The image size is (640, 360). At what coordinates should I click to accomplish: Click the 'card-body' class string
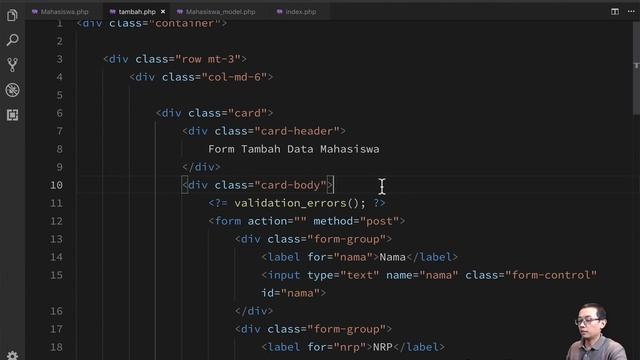click(x=290, y=185)
